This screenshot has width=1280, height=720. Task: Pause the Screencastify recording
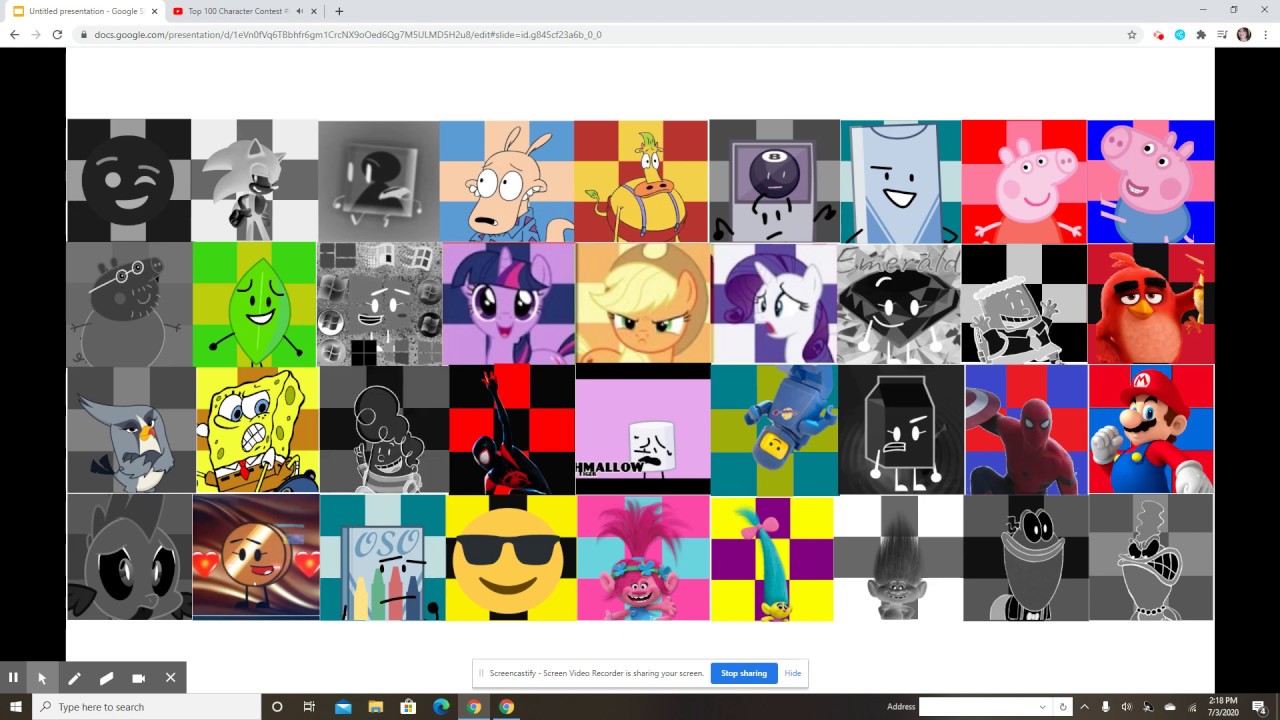pos(13,677)
